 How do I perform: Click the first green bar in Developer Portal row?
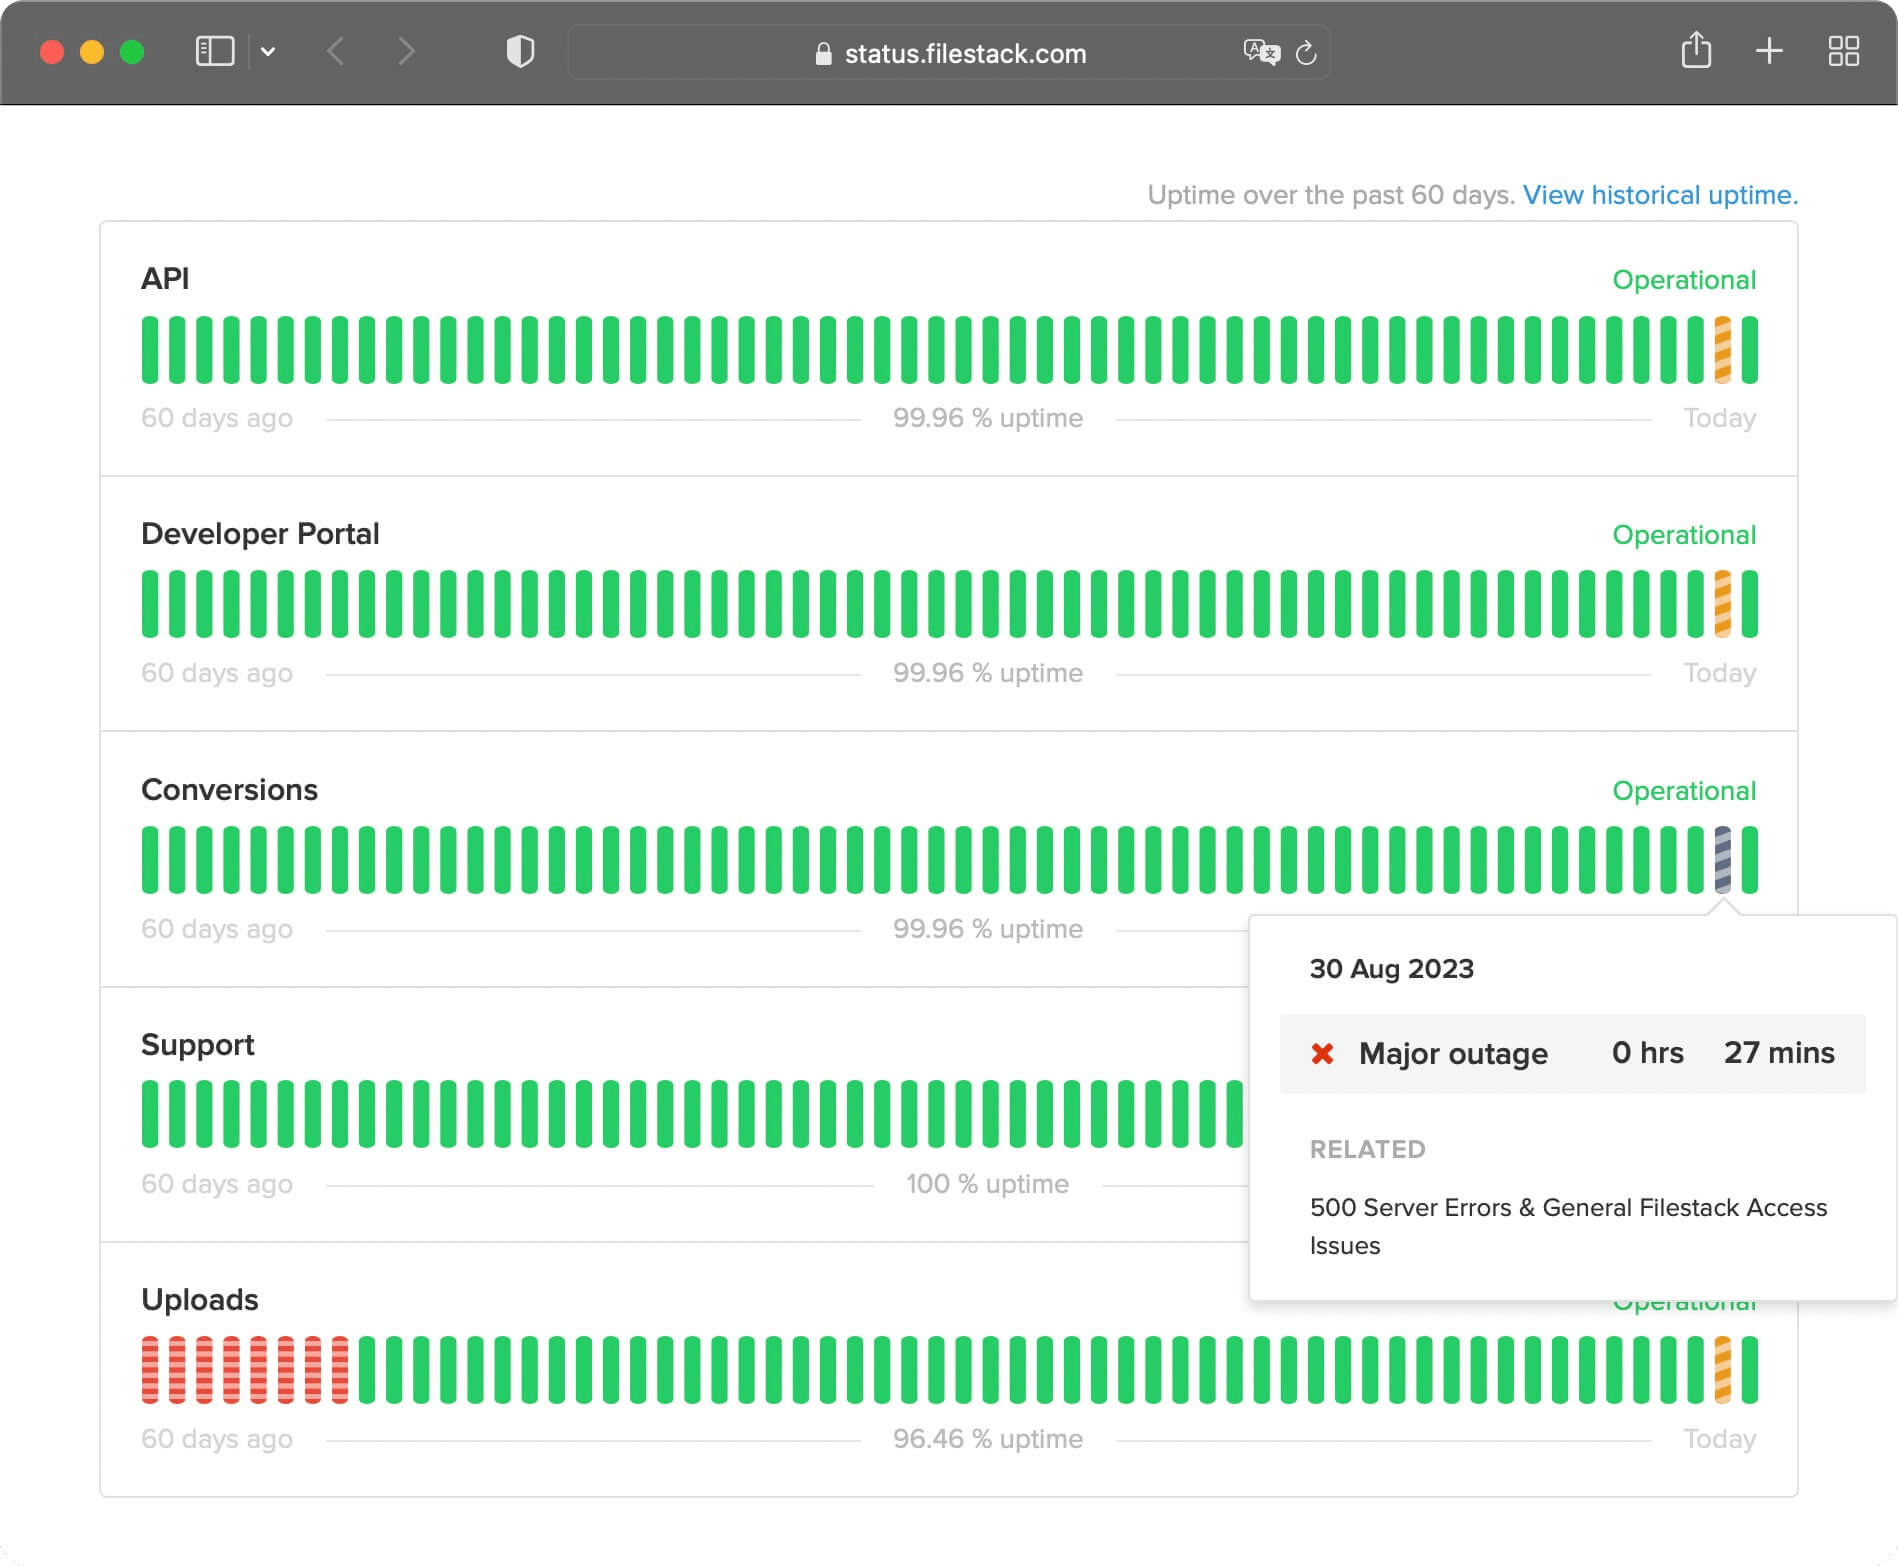(150, 604)
